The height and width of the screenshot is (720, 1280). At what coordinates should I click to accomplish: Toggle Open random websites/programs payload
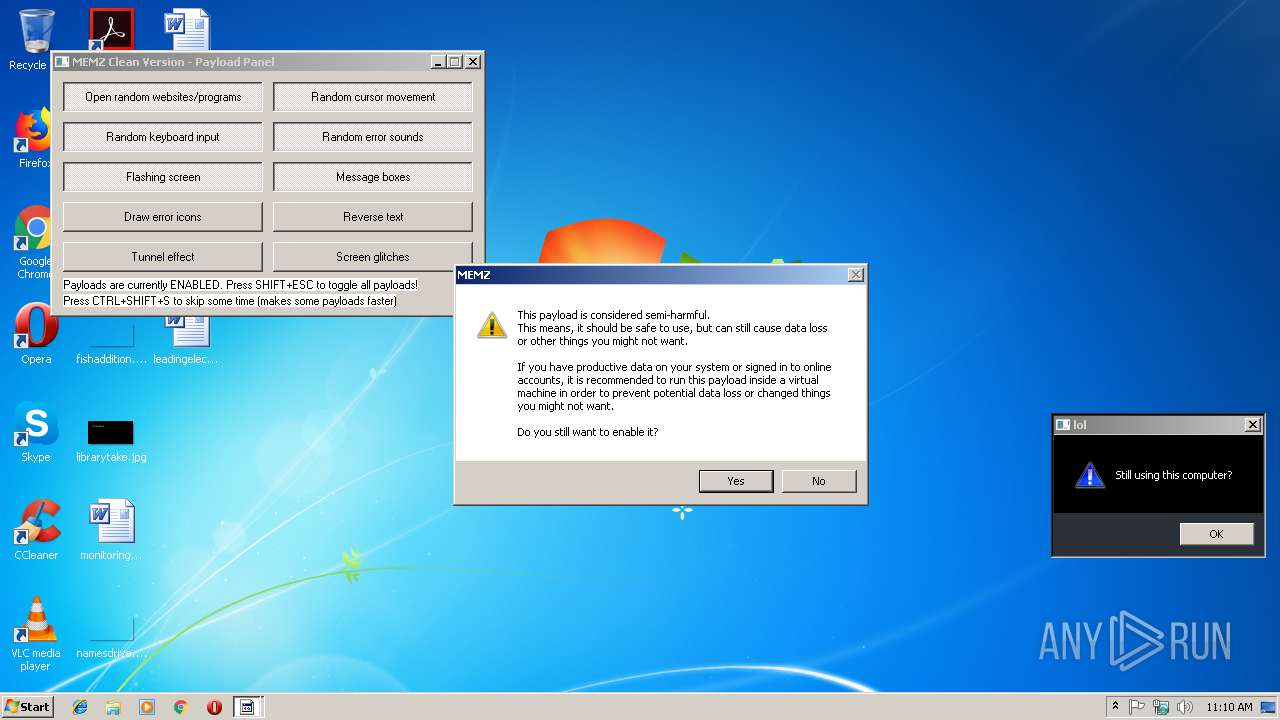(x=163, y=97)
